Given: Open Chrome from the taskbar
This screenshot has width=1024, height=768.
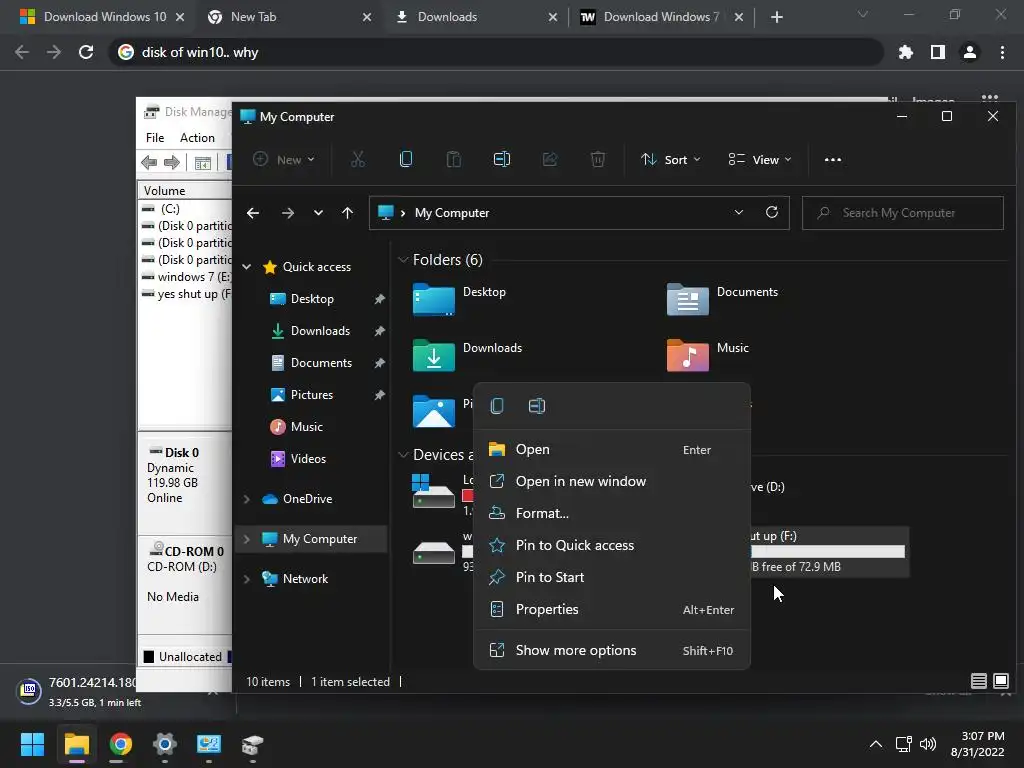Looking at the screenshot, I should pos(120,744).
